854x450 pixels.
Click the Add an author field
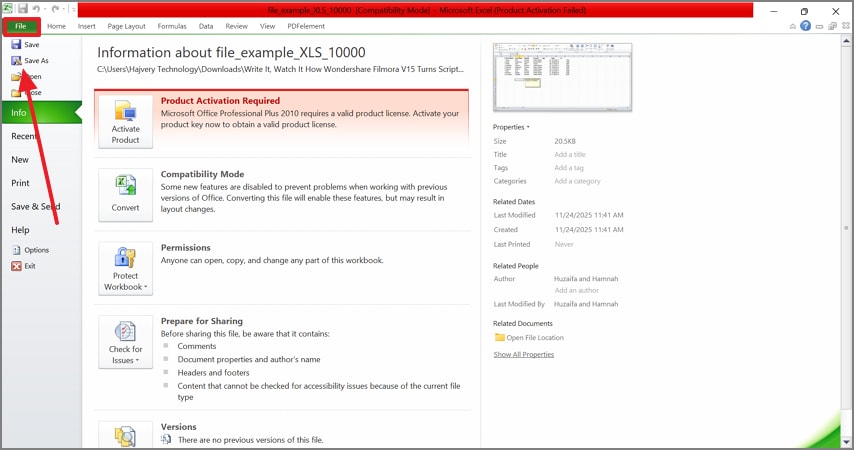point(576,290)
